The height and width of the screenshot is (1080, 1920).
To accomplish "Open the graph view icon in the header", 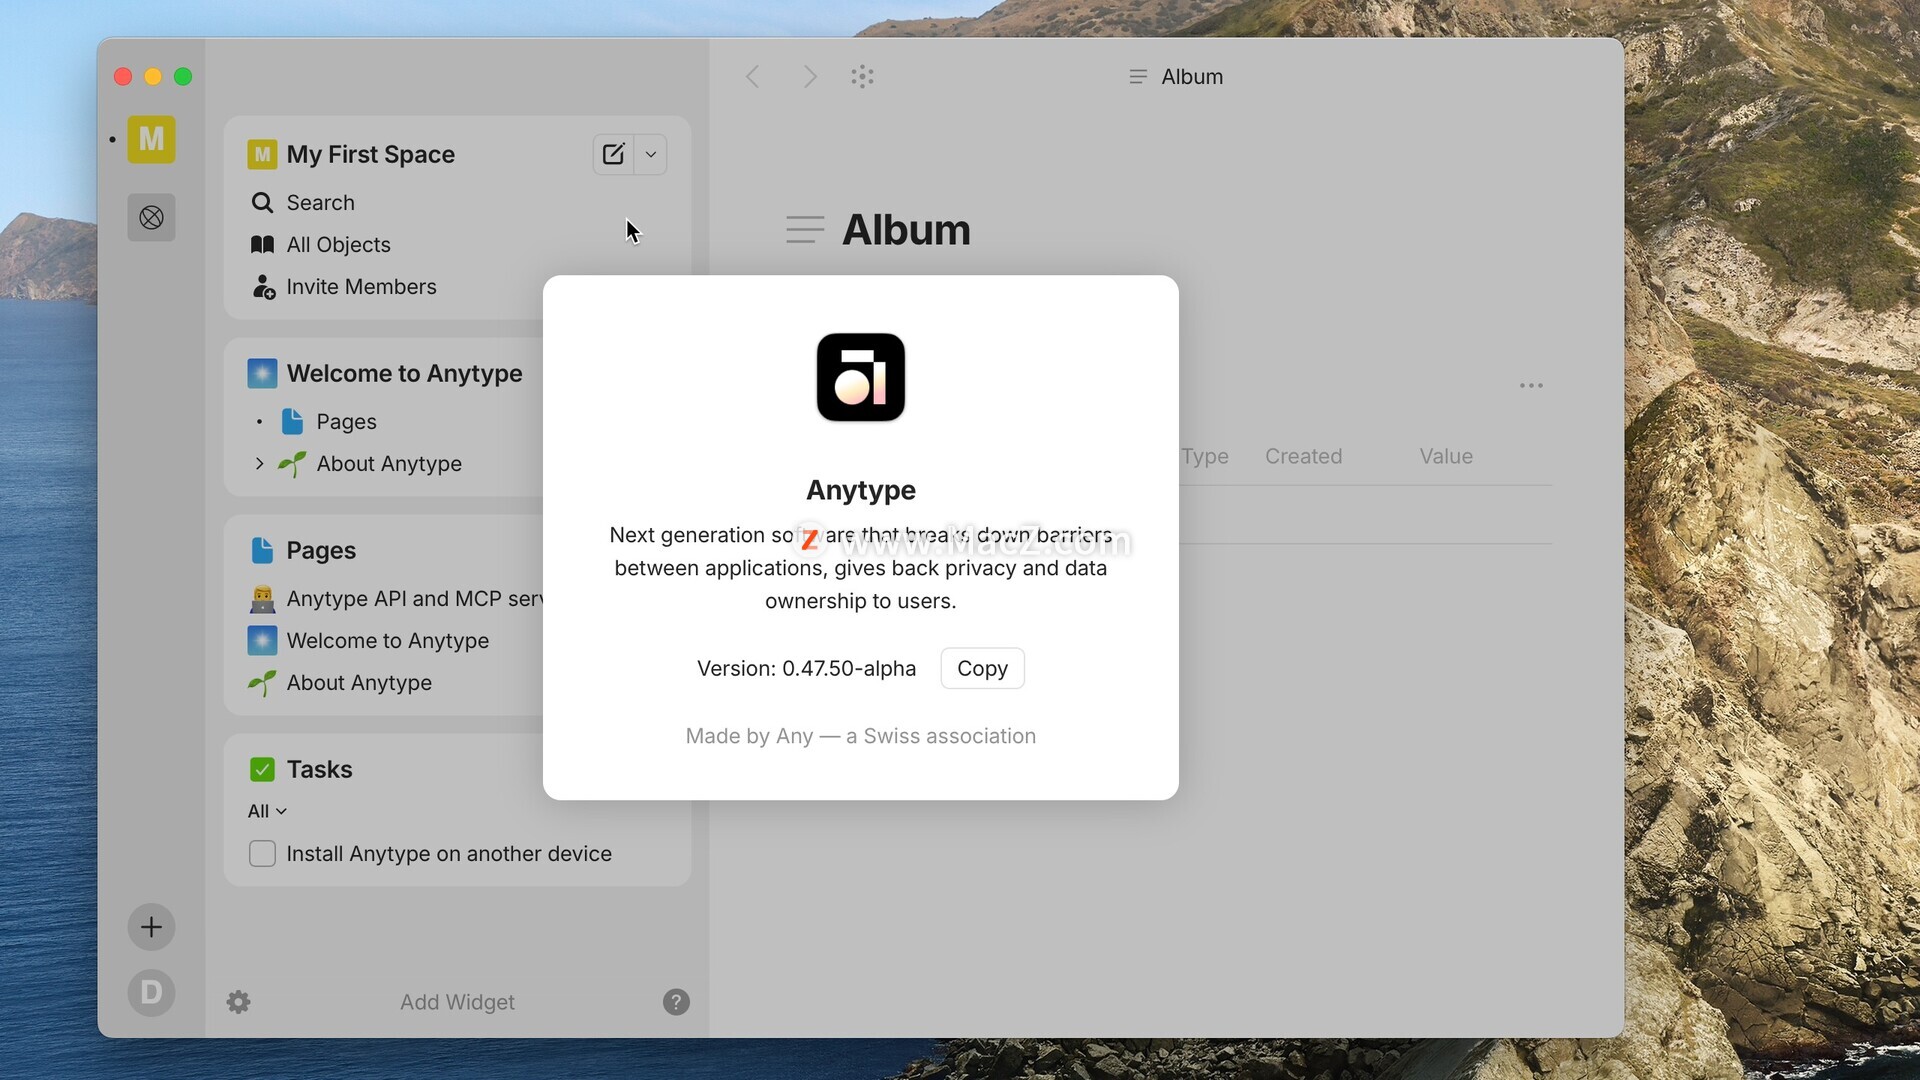I will click(x=863, y=76).
